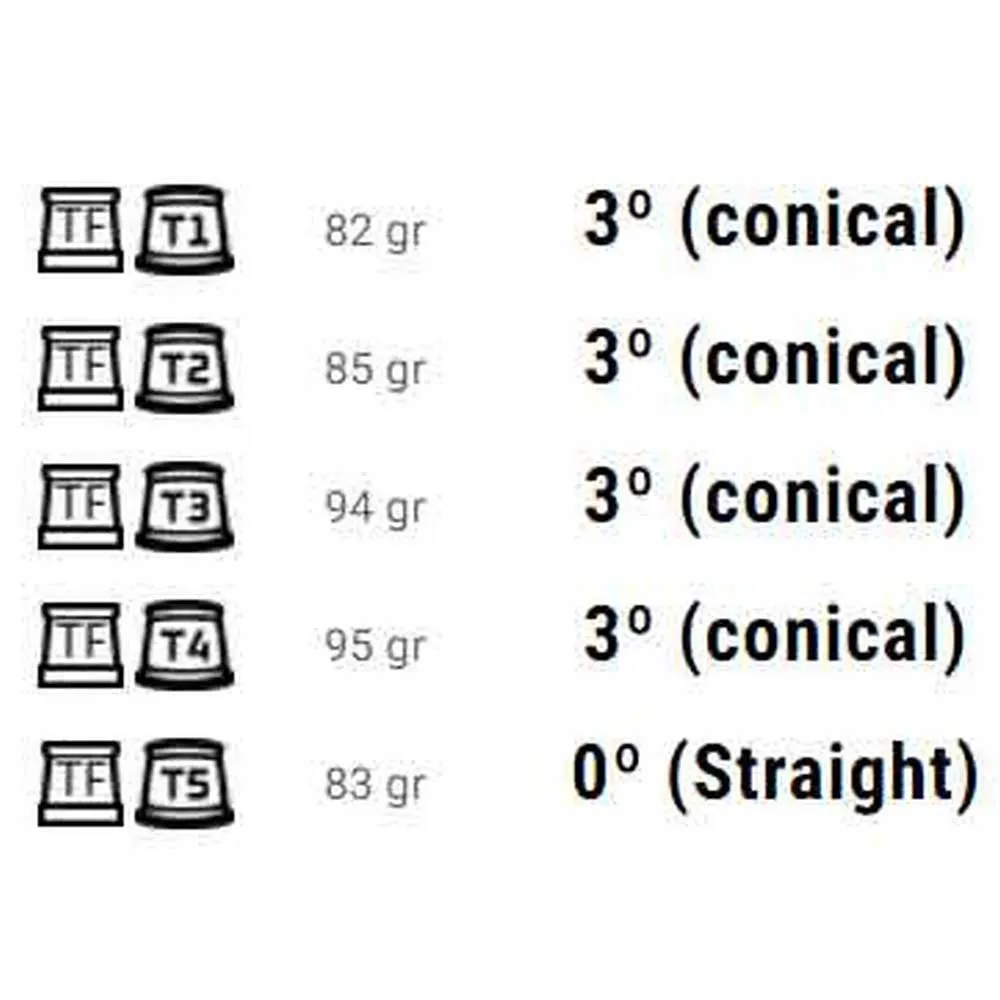Viewport: 1000px width, 1000px height.
Task: Click the TF icon next to T3
Action: coord(81,506)
